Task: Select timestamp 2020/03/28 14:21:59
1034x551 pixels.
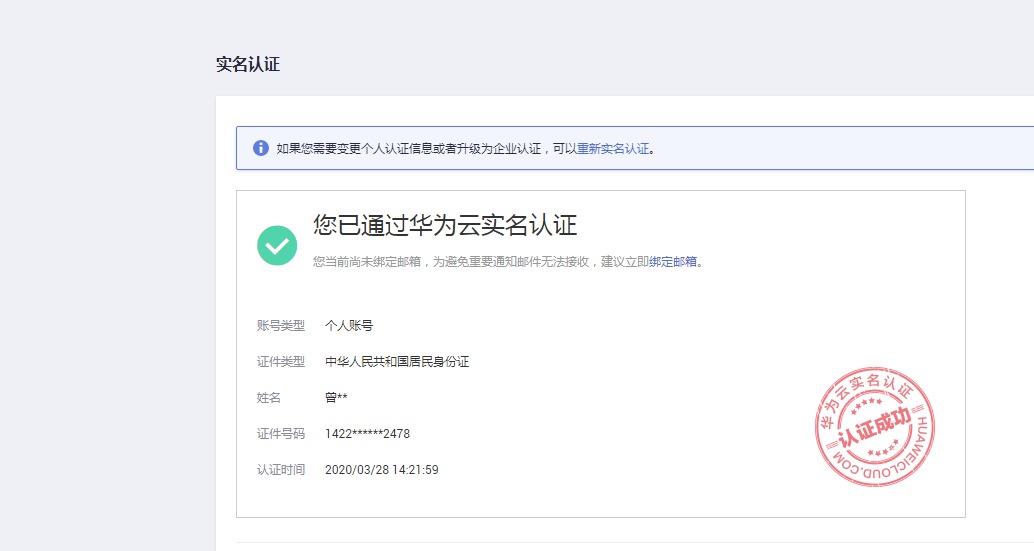Action: pyautogui.click(x=382, y=470)
